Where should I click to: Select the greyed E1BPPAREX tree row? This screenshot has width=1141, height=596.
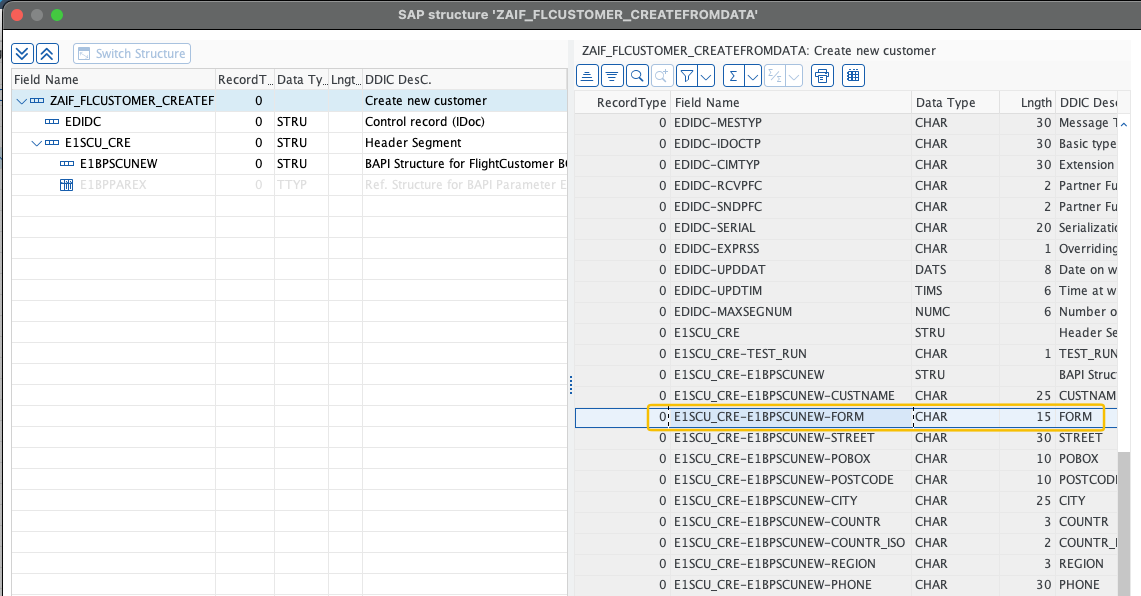pos(289,185)
